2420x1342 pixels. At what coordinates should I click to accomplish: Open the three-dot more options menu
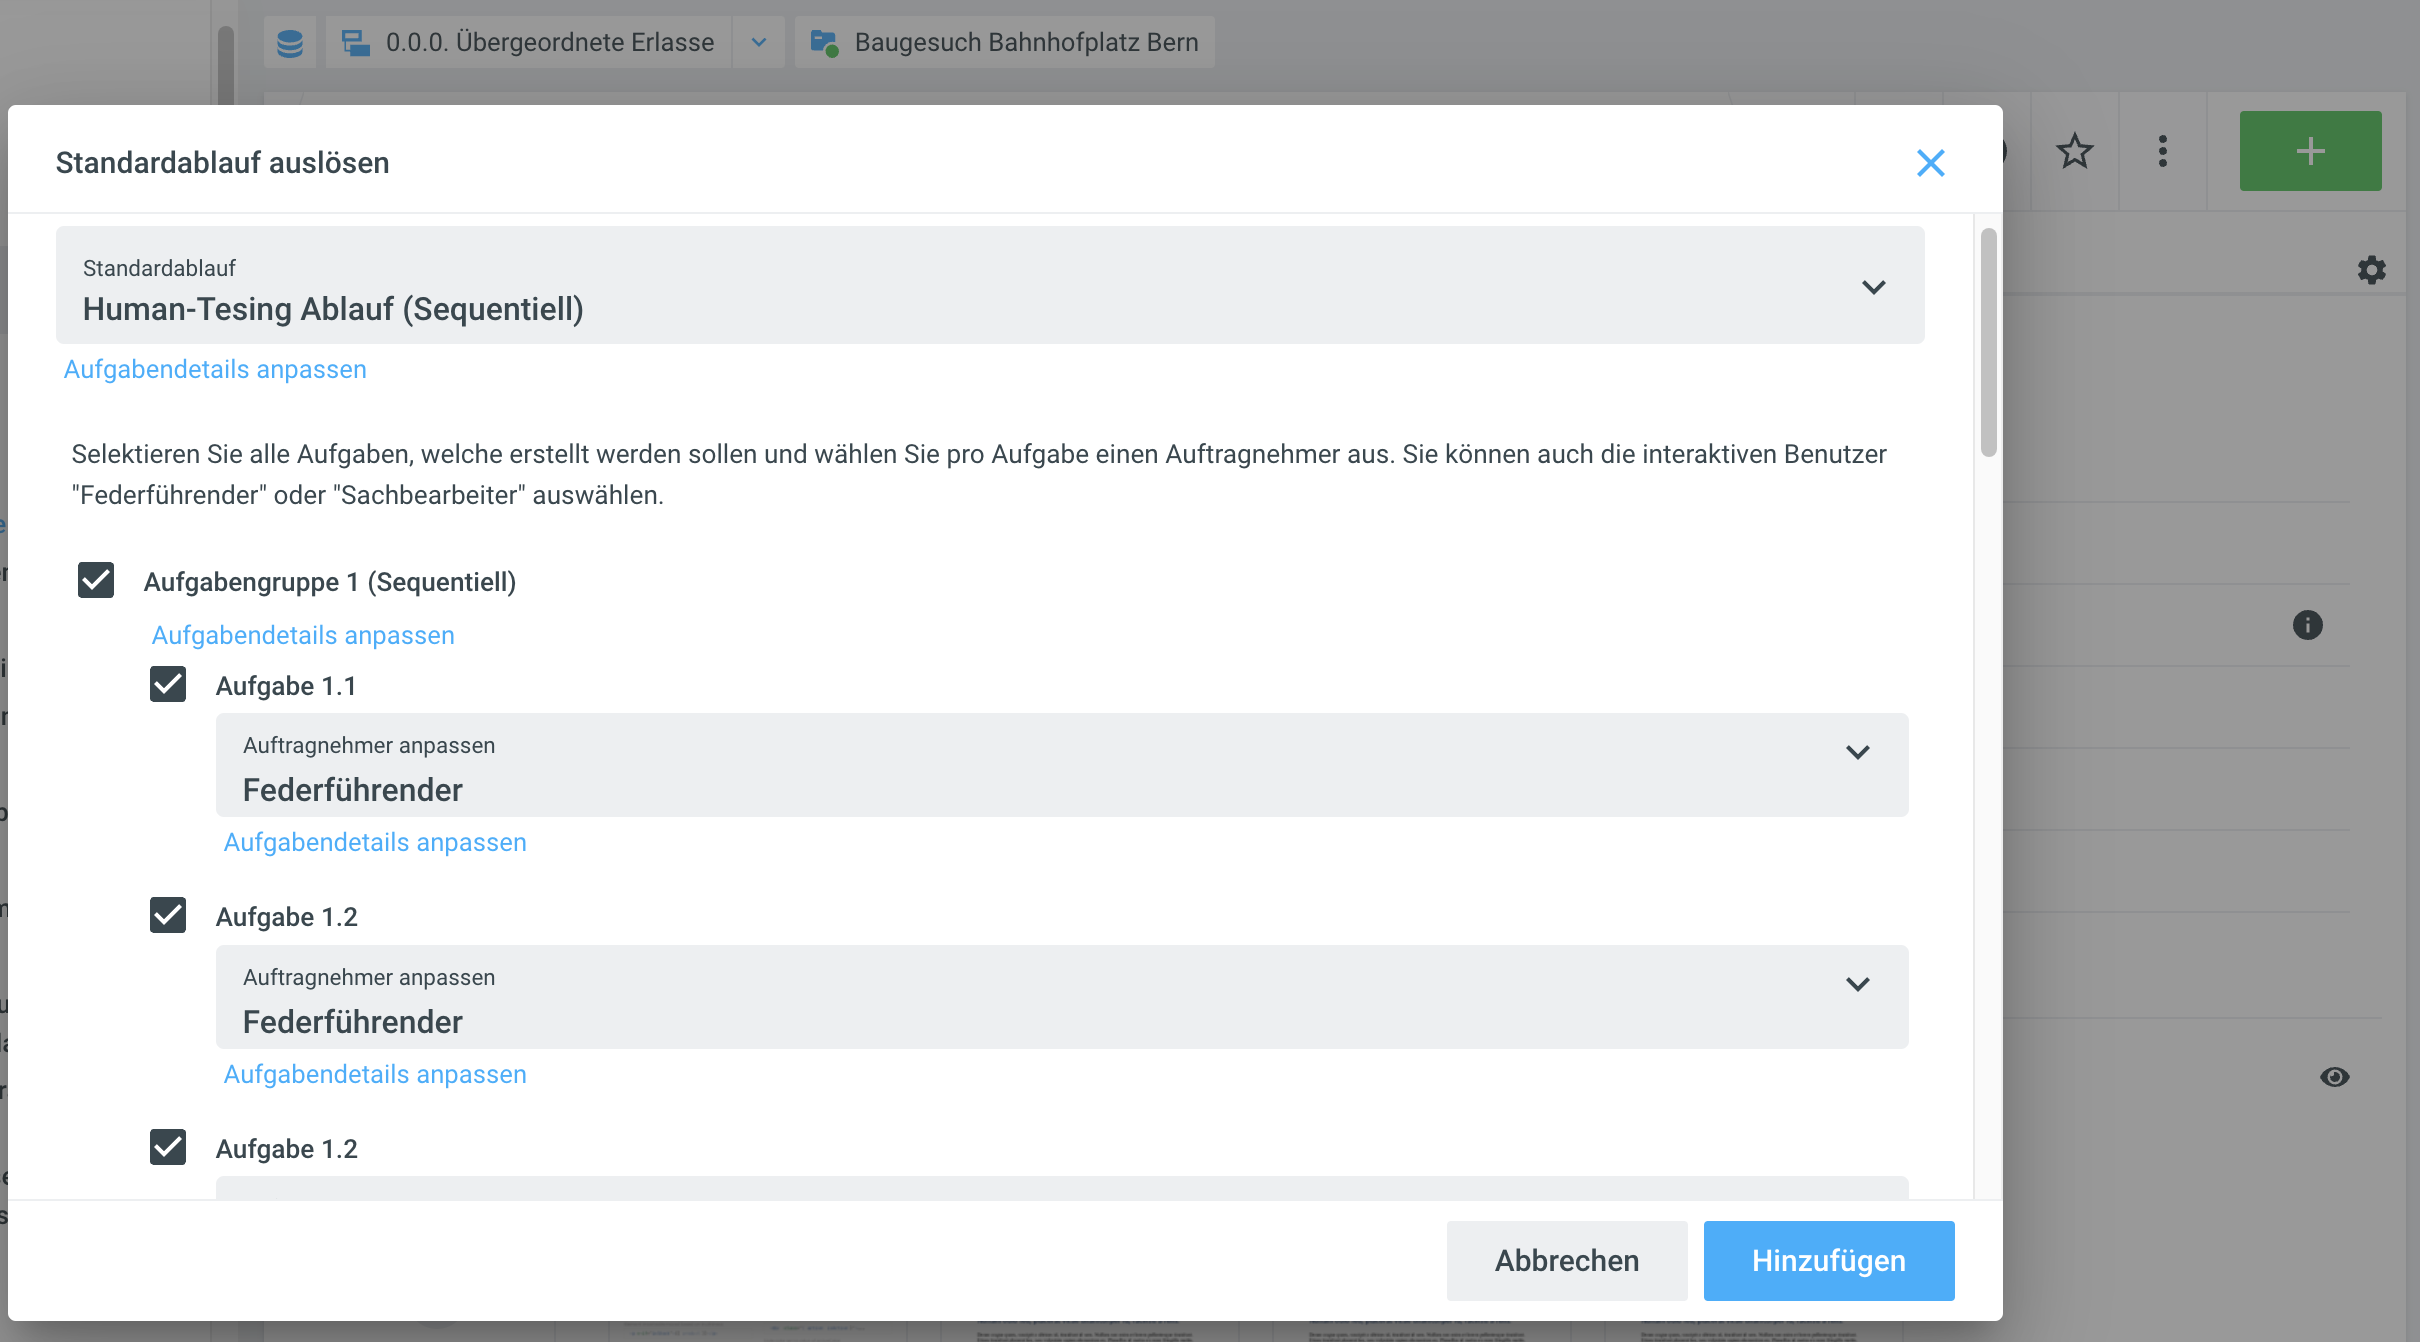point(2162,152)
